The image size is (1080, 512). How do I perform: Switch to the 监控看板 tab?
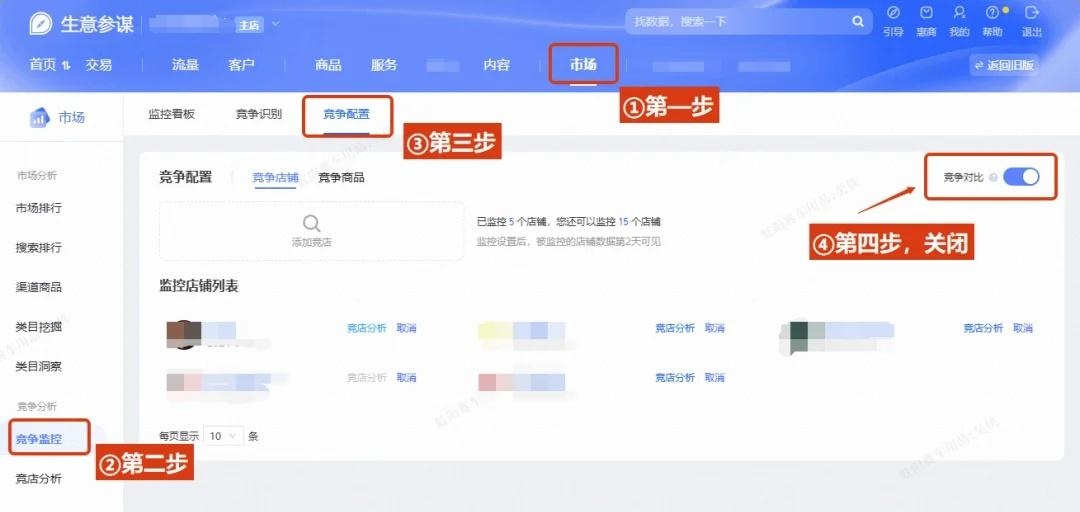point(172,114)
